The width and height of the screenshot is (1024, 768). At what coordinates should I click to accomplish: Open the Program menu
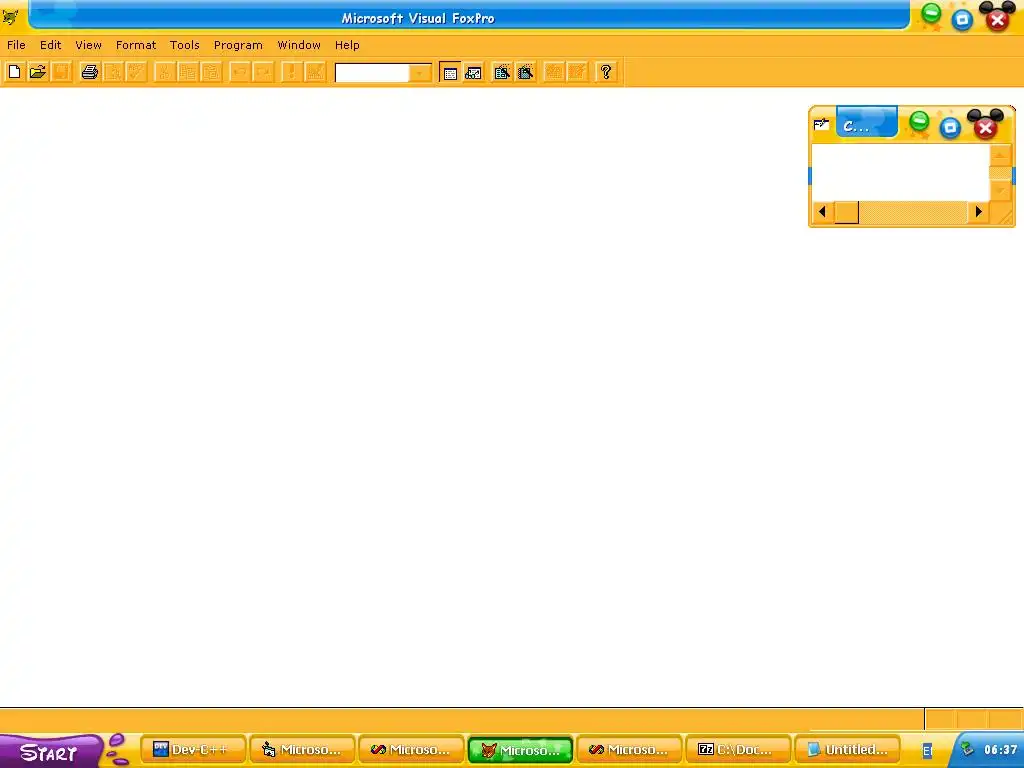pos(238,45)
